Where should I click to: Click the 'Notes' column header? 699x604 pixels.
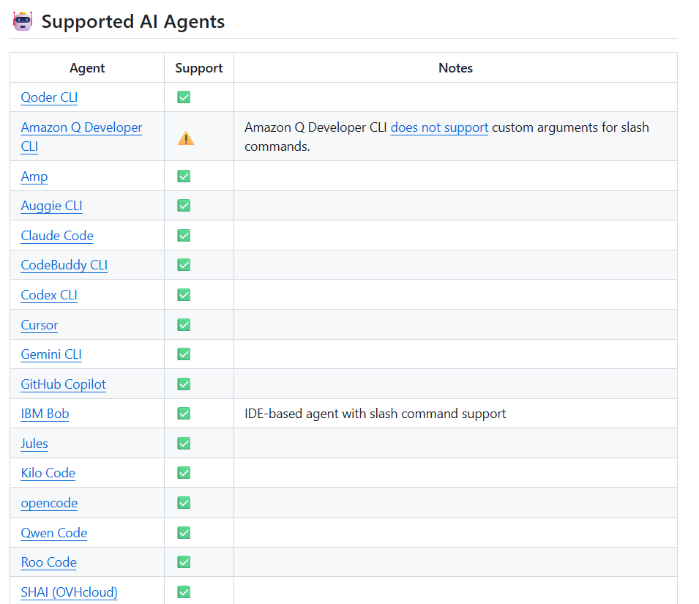pyautogui.click(x=455, y=68)
